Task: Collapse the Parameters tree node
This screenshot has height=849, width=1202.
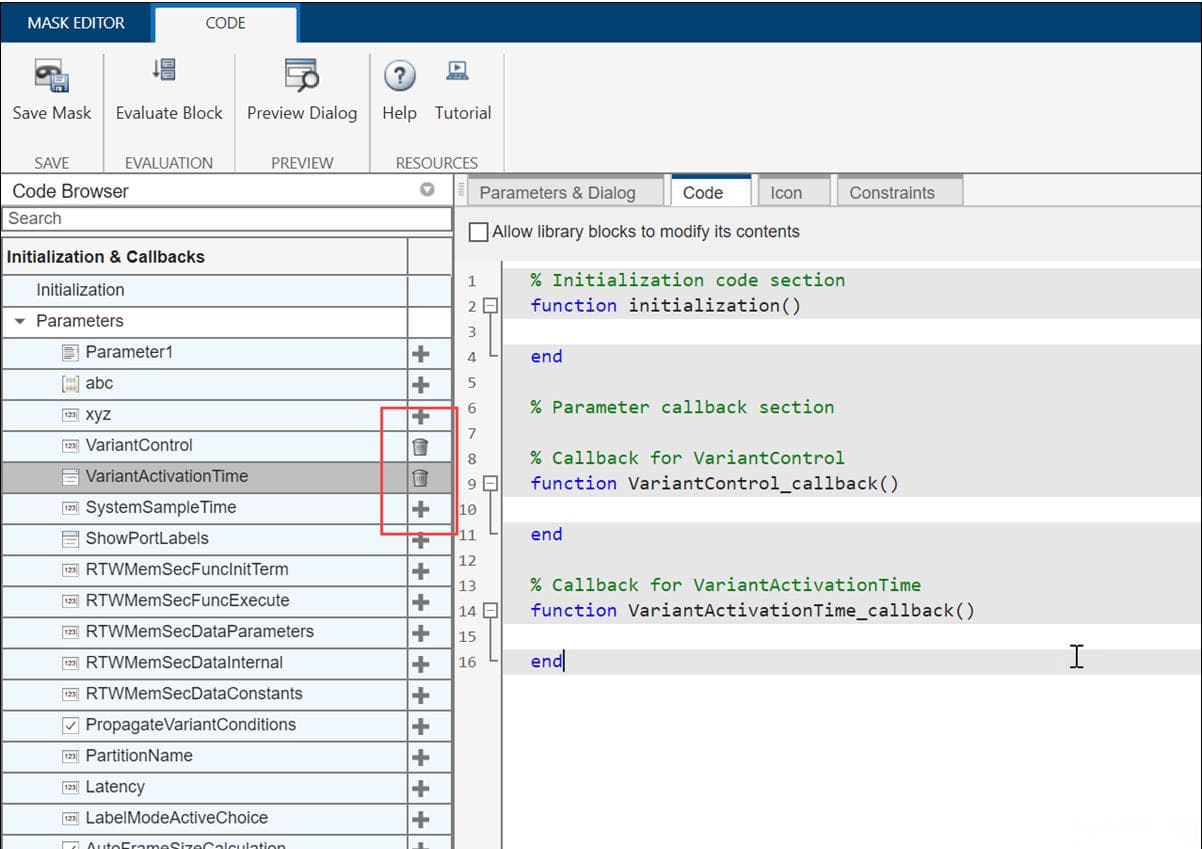Action: coord(19,321)
